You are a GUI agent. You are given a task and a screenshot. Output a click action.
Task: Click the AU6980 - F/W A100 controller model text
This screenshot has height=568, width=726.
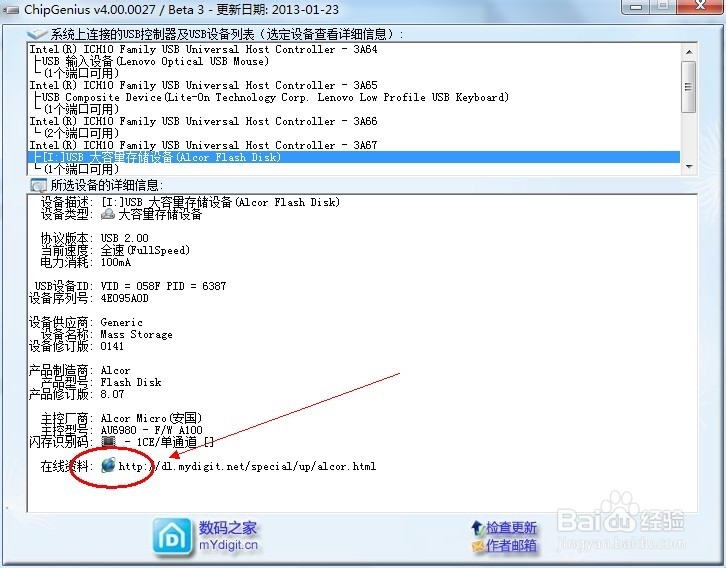pyautogui.click(x=151, y=430)
